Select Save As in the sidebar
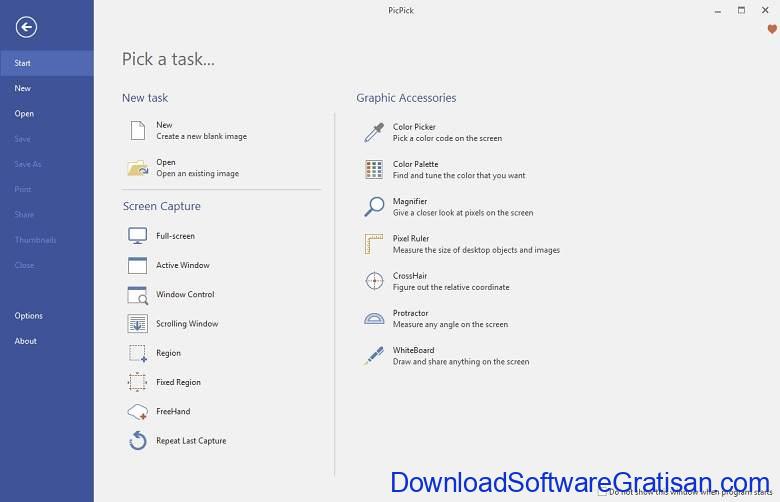Viewport: 780px width, 502px height. tap(47, 164)
